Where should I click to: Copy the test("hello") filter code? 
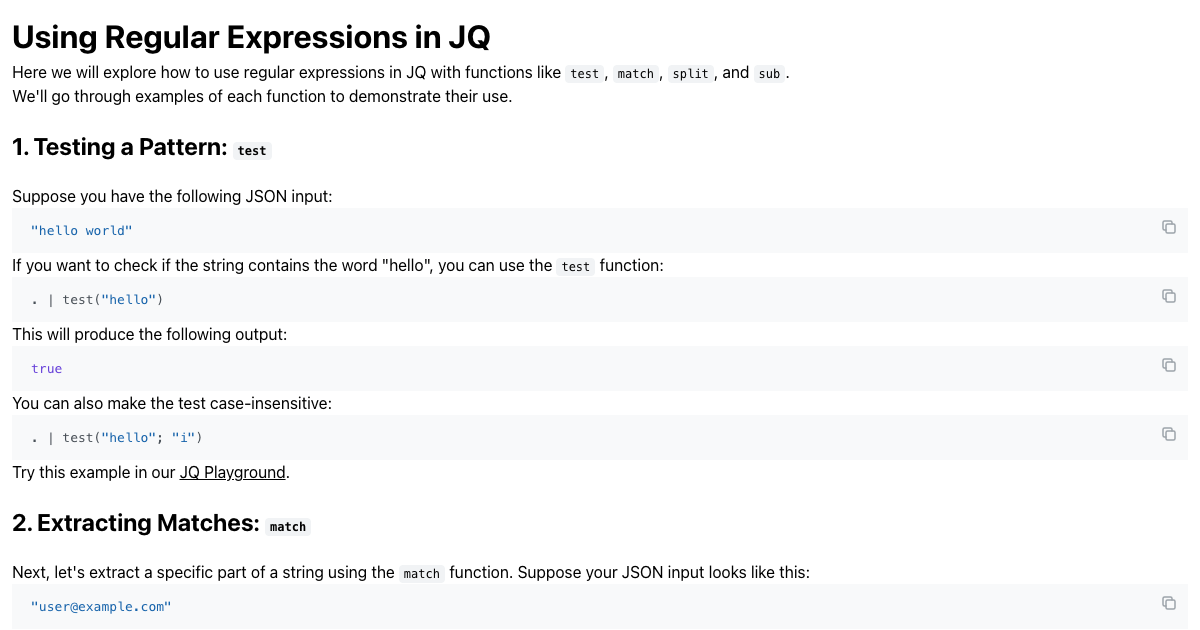click(1168, 296)
